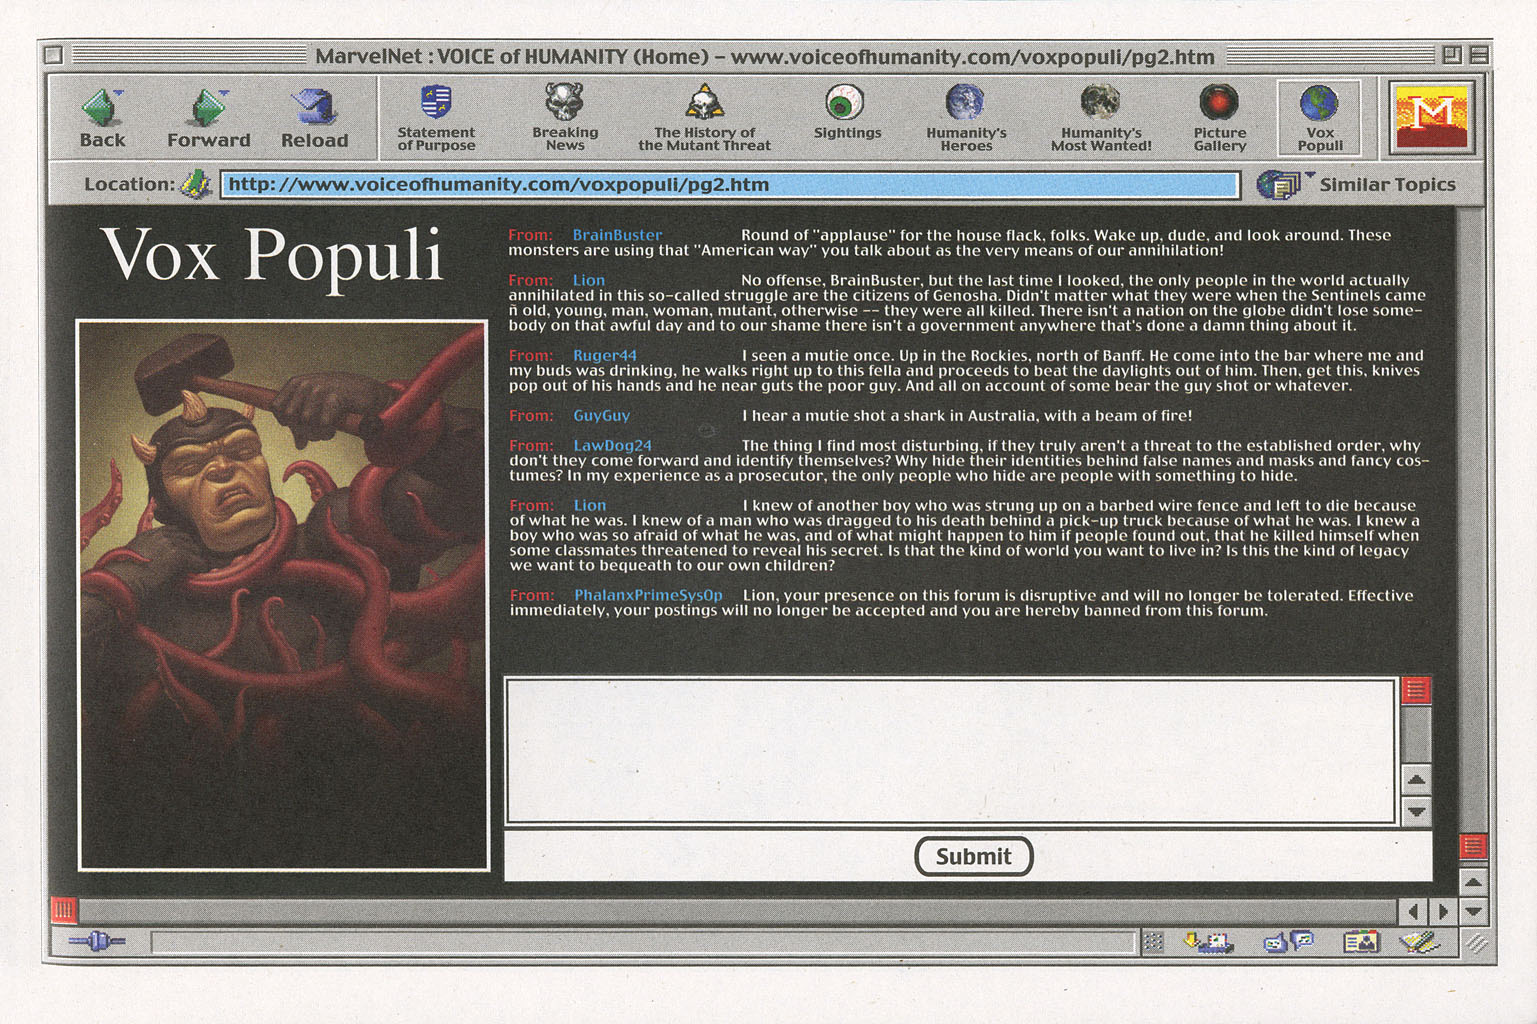The image size is (1537, 1024).
Task: Click the message box scroll-down arrow
Action: pyautogui.click(x=1416, y=810)
